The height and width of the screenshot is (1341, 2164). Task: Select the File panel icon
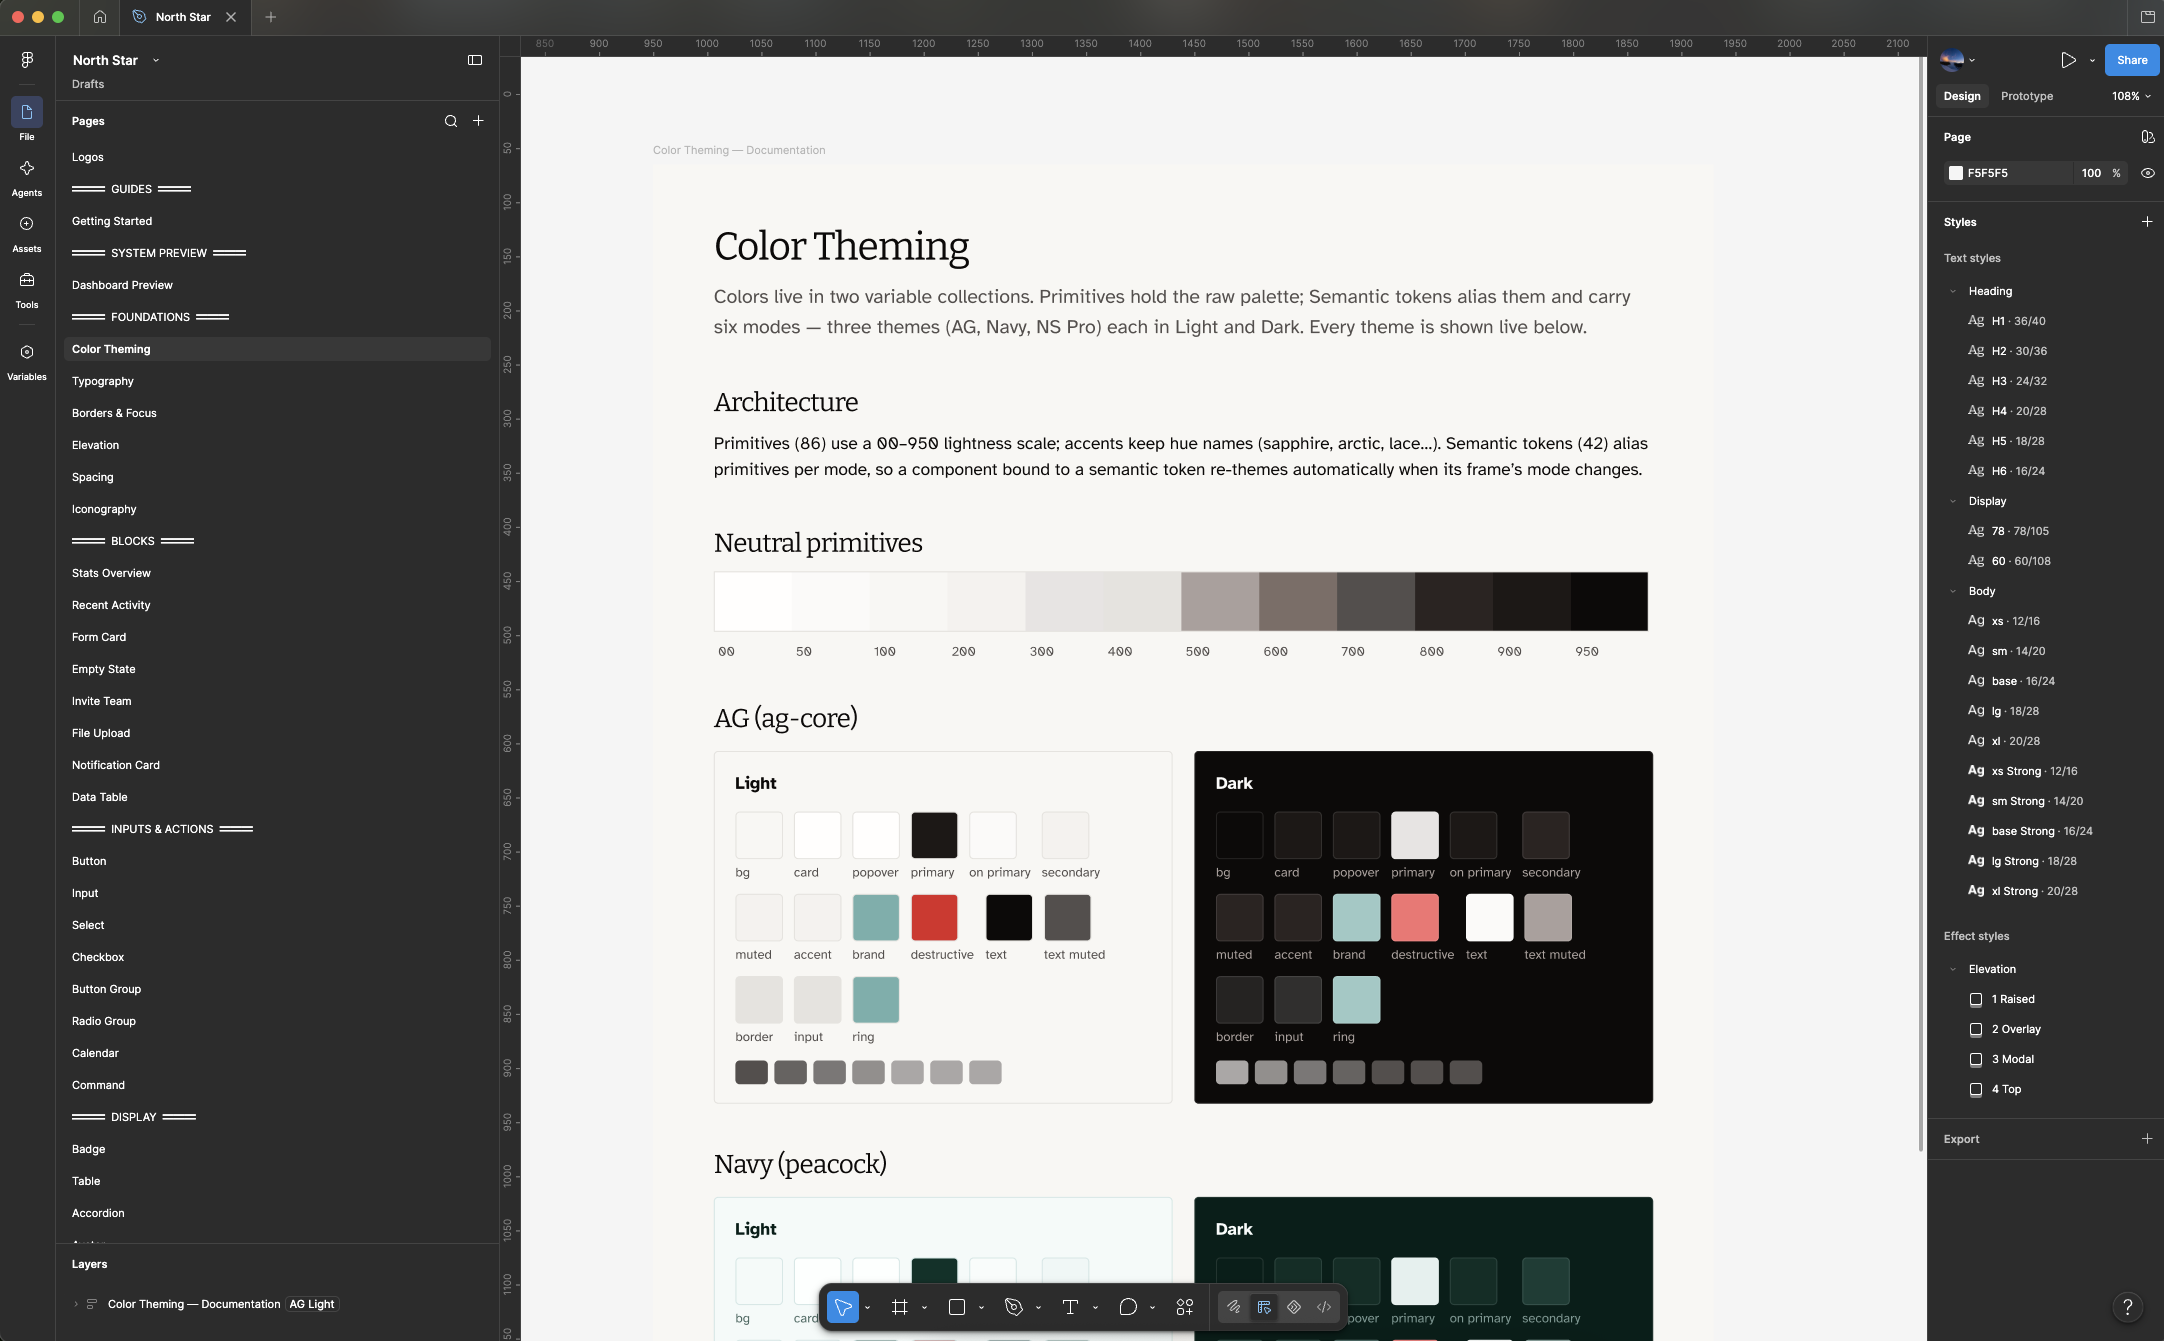(x=27, y=112)
